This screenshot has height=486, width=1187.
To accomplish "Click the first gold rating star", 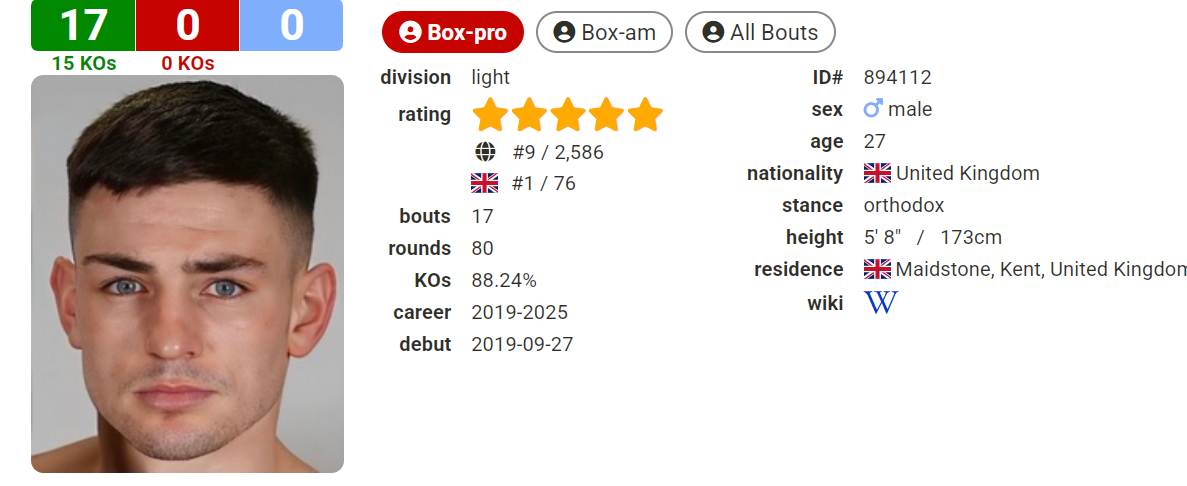I will (491, 114).
